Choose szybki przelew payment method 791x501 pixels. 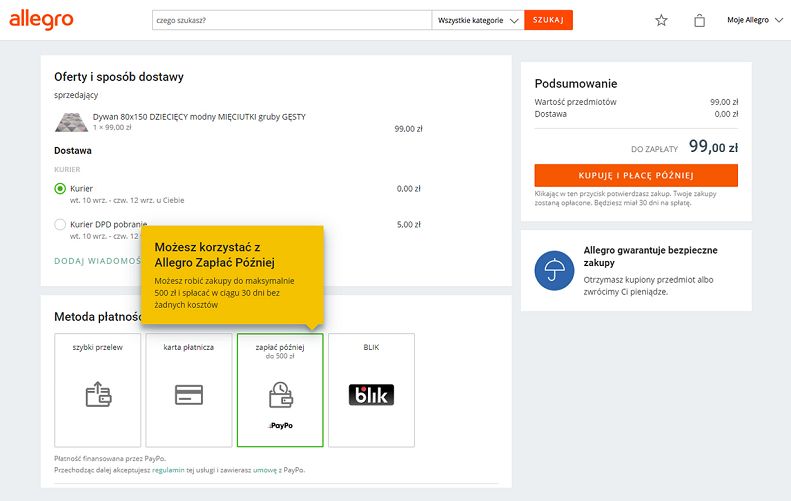97,390
